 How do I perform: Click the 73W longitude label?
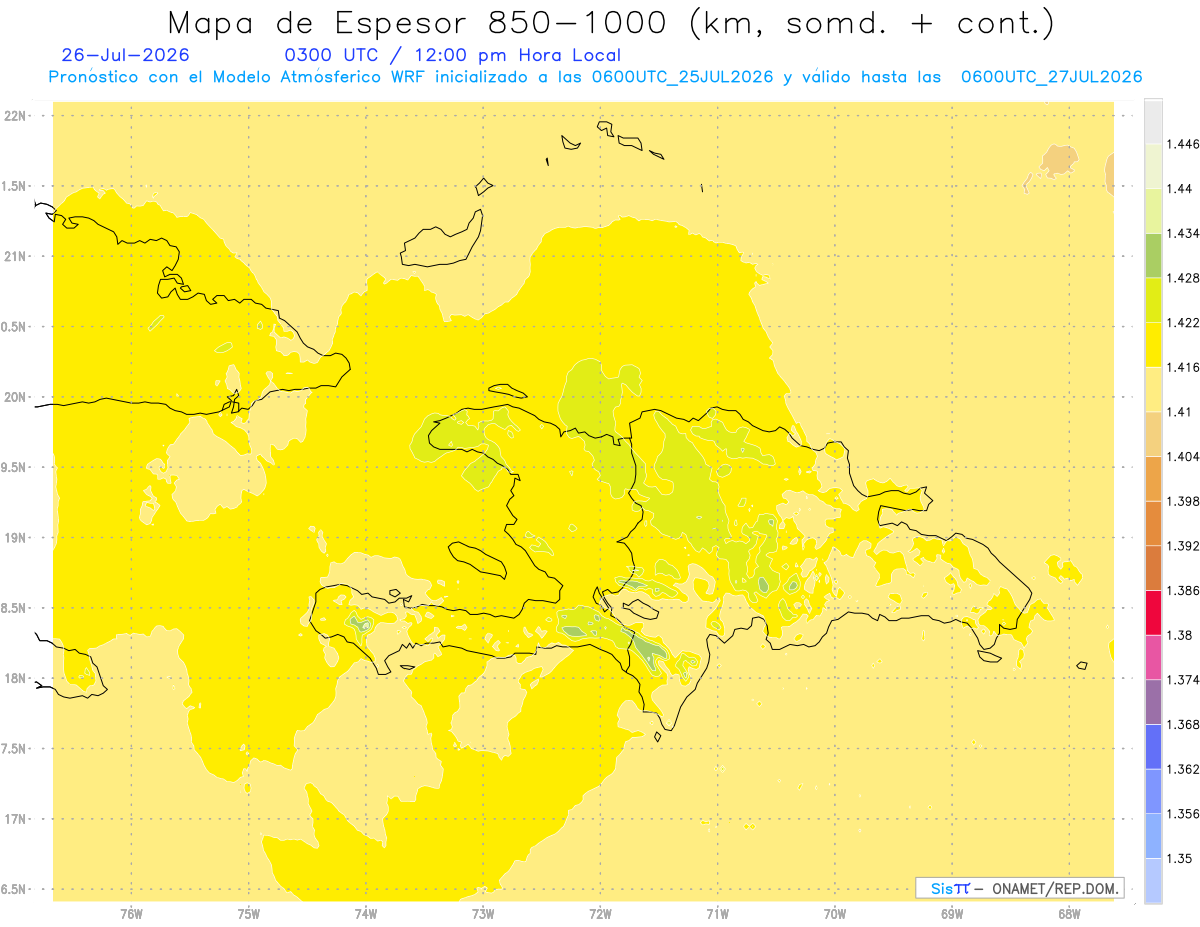click(x=483, y=914)
